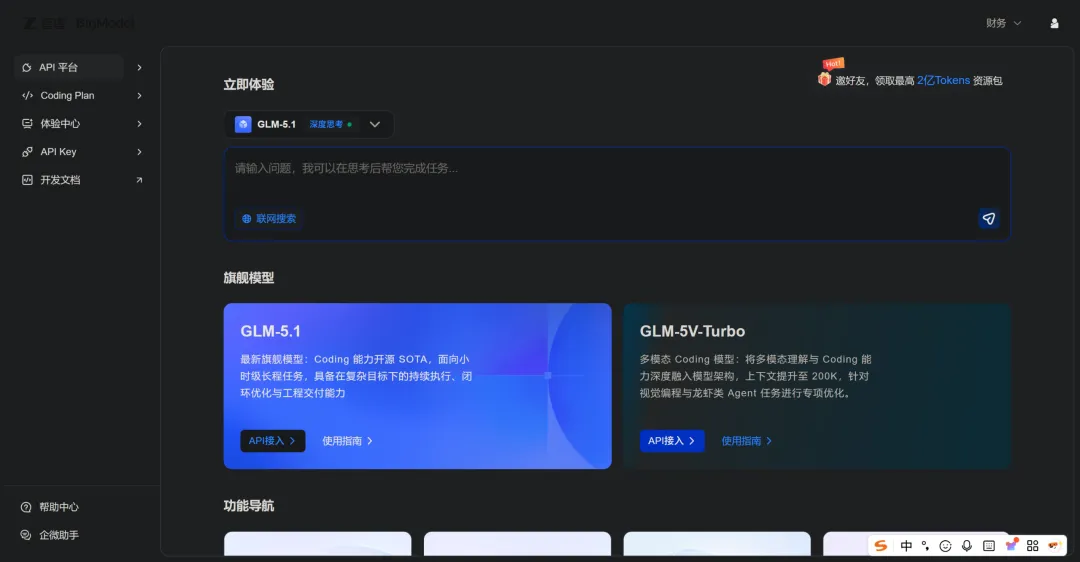Switch the 中 Chinese input mode indicator
1080x562 pixels.
point(906,545)
